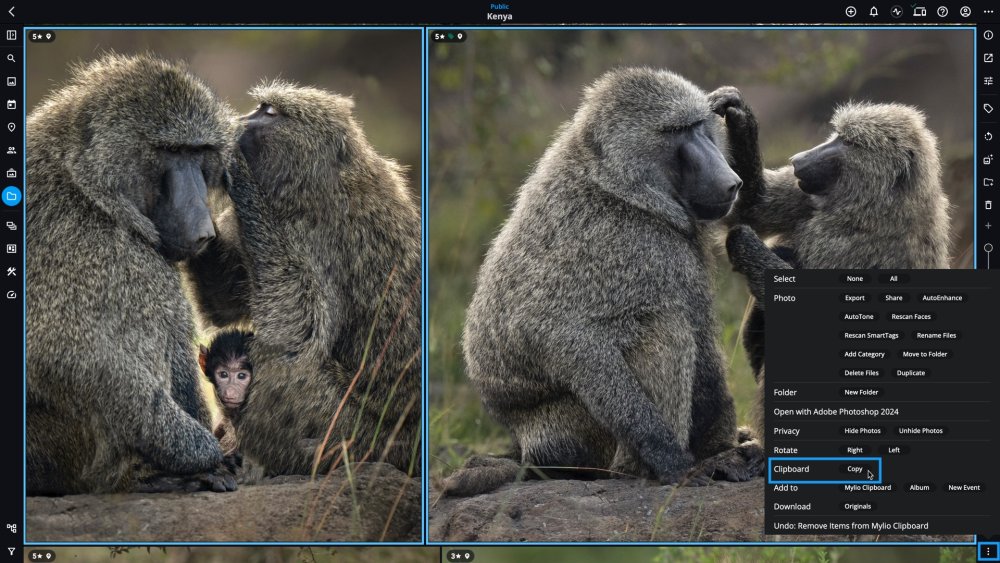Choose Move to Folder
This screenshot has height=563, width=1000.
[x=925, y=354]
